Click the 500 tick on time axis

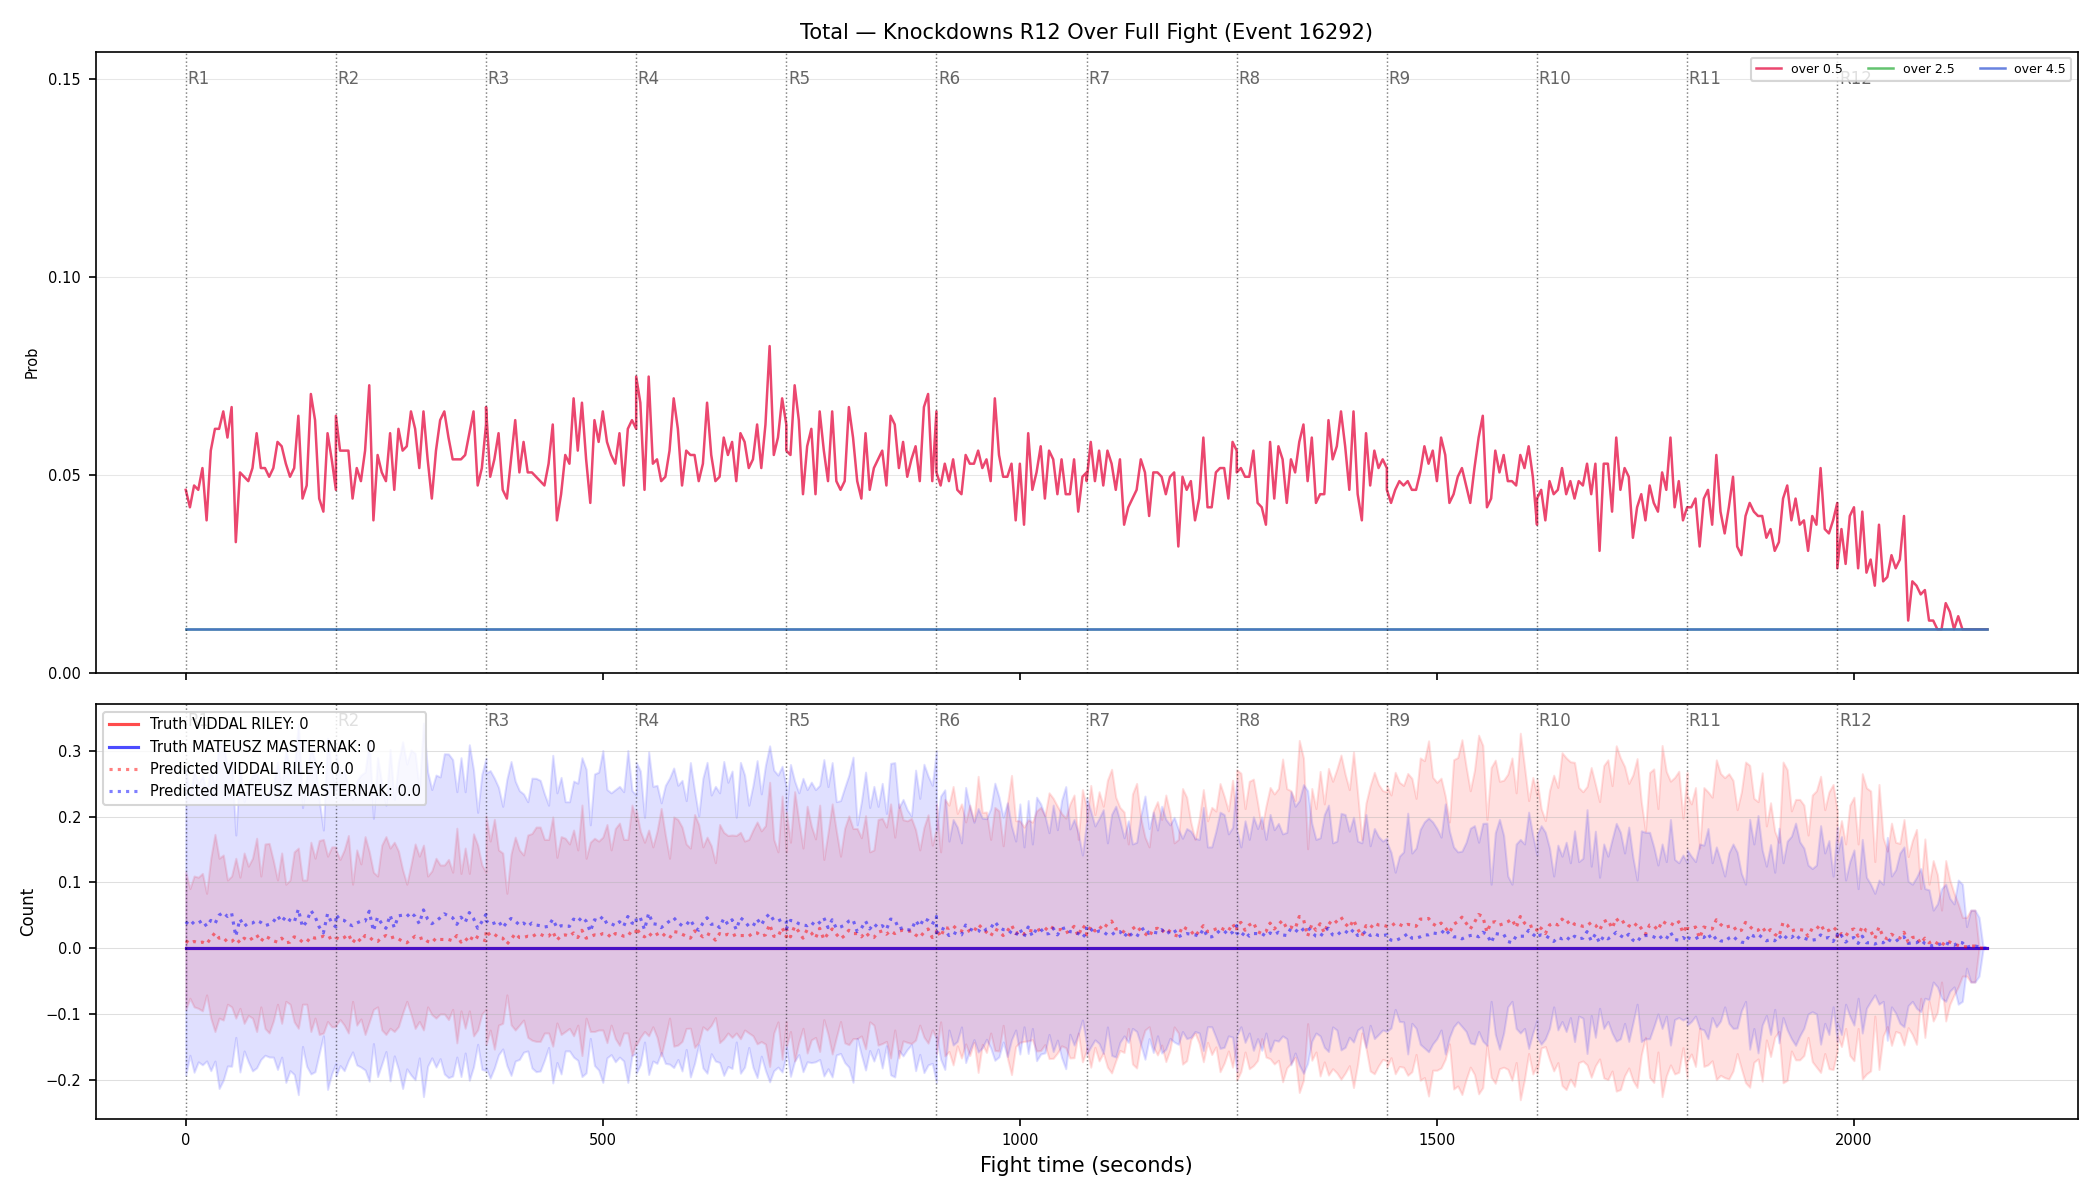pyautogui.click(x=602, y=1140)
